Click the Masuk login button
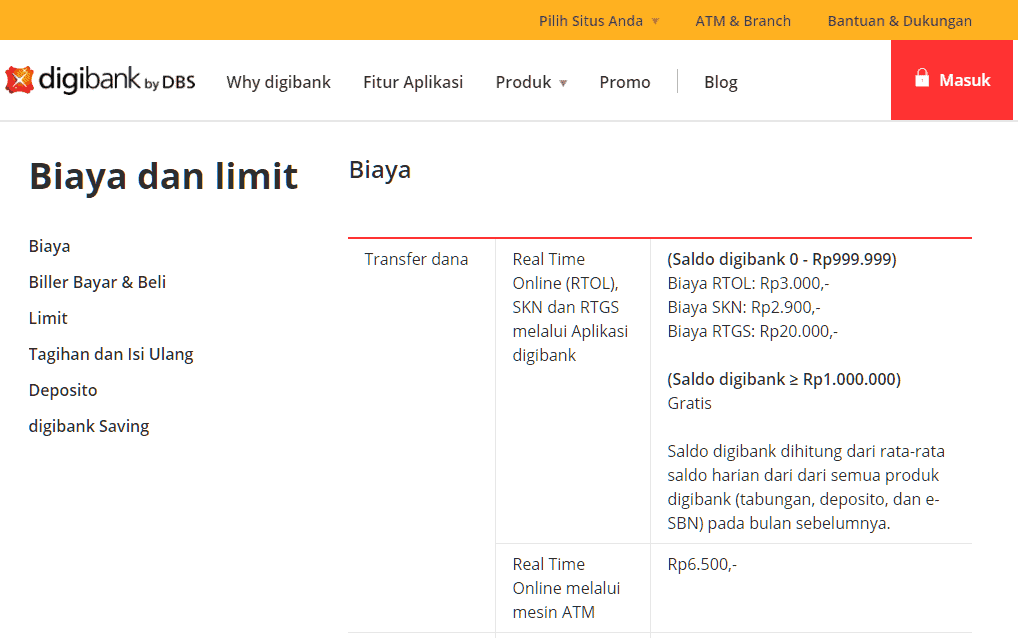This screenshot has width=1018, height=638. tap(950, 80)
